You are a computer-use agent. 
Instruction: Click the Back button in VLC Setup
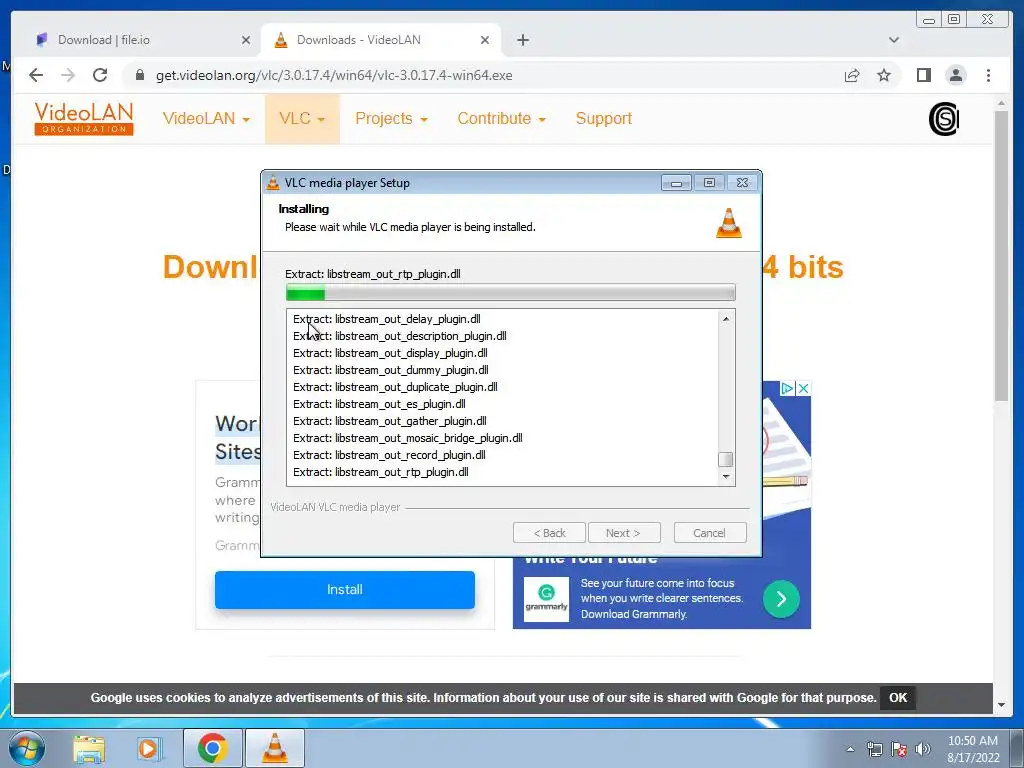(x=550, y=533)
